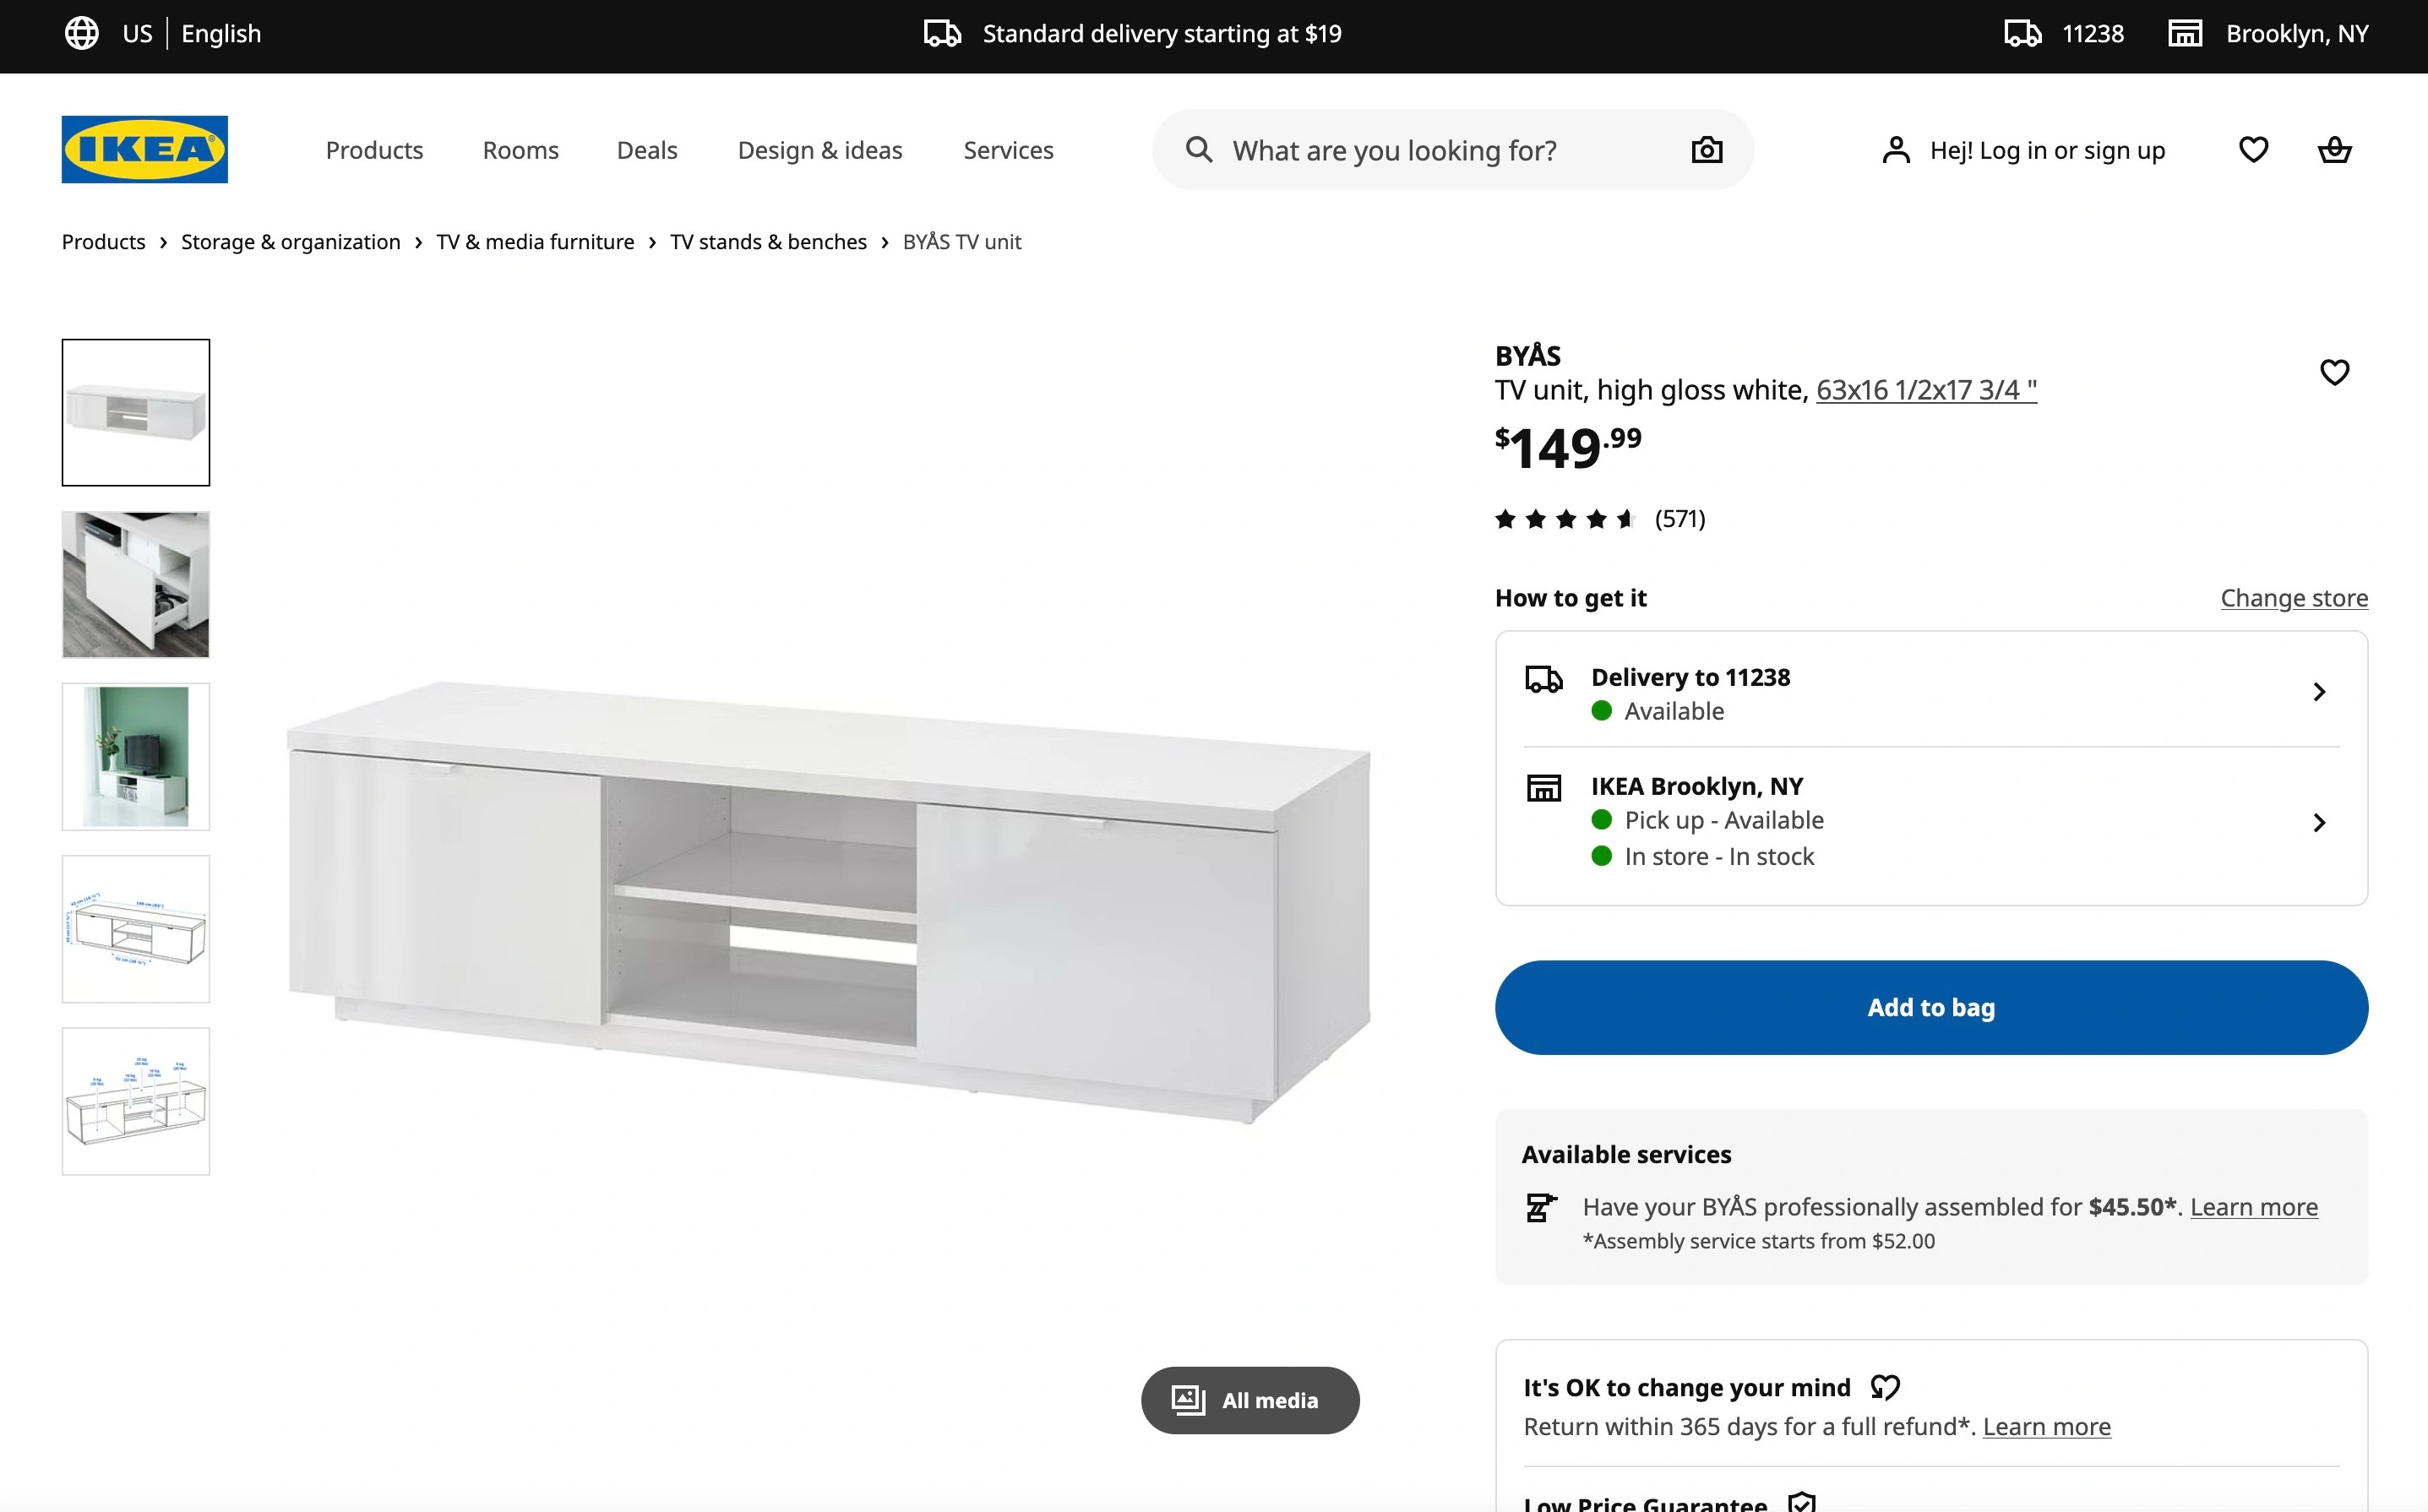Save BYÅS to favorites heart
The width and height of the screenshot is (2428, 1512).
[x=2334, y=372]
